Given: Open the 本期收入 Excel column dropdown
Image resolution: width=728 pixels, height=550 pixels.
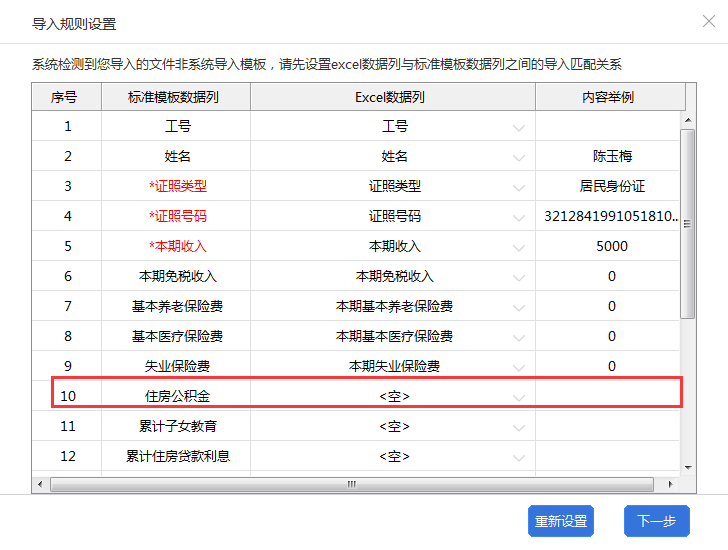Looking at the screenshot, I should pos(519,247).
